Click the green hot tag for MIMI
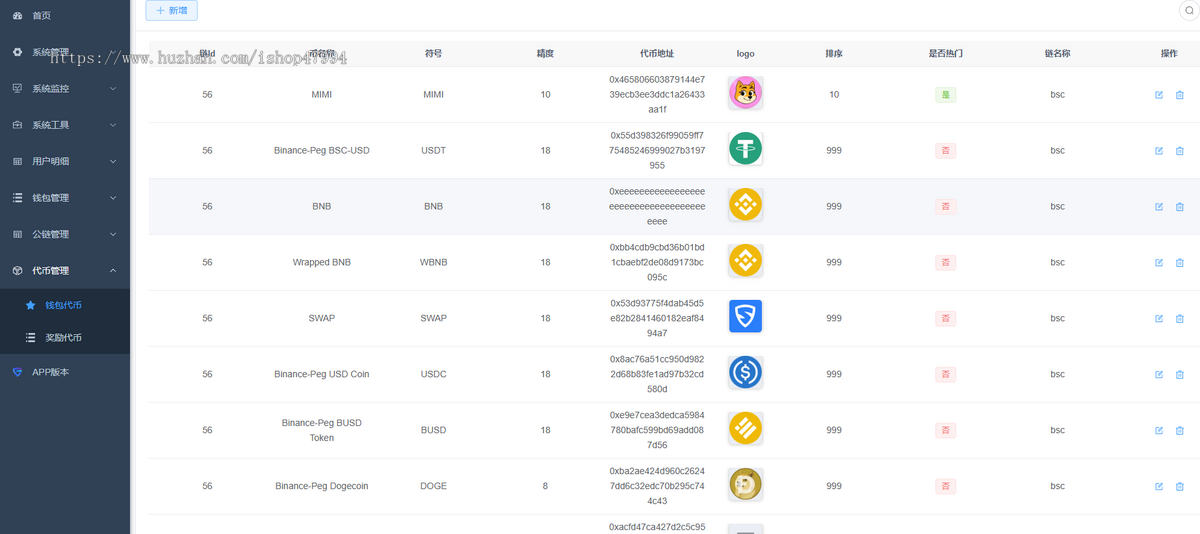The width and height of the screenshot is (1200, 534). (945, 95)
